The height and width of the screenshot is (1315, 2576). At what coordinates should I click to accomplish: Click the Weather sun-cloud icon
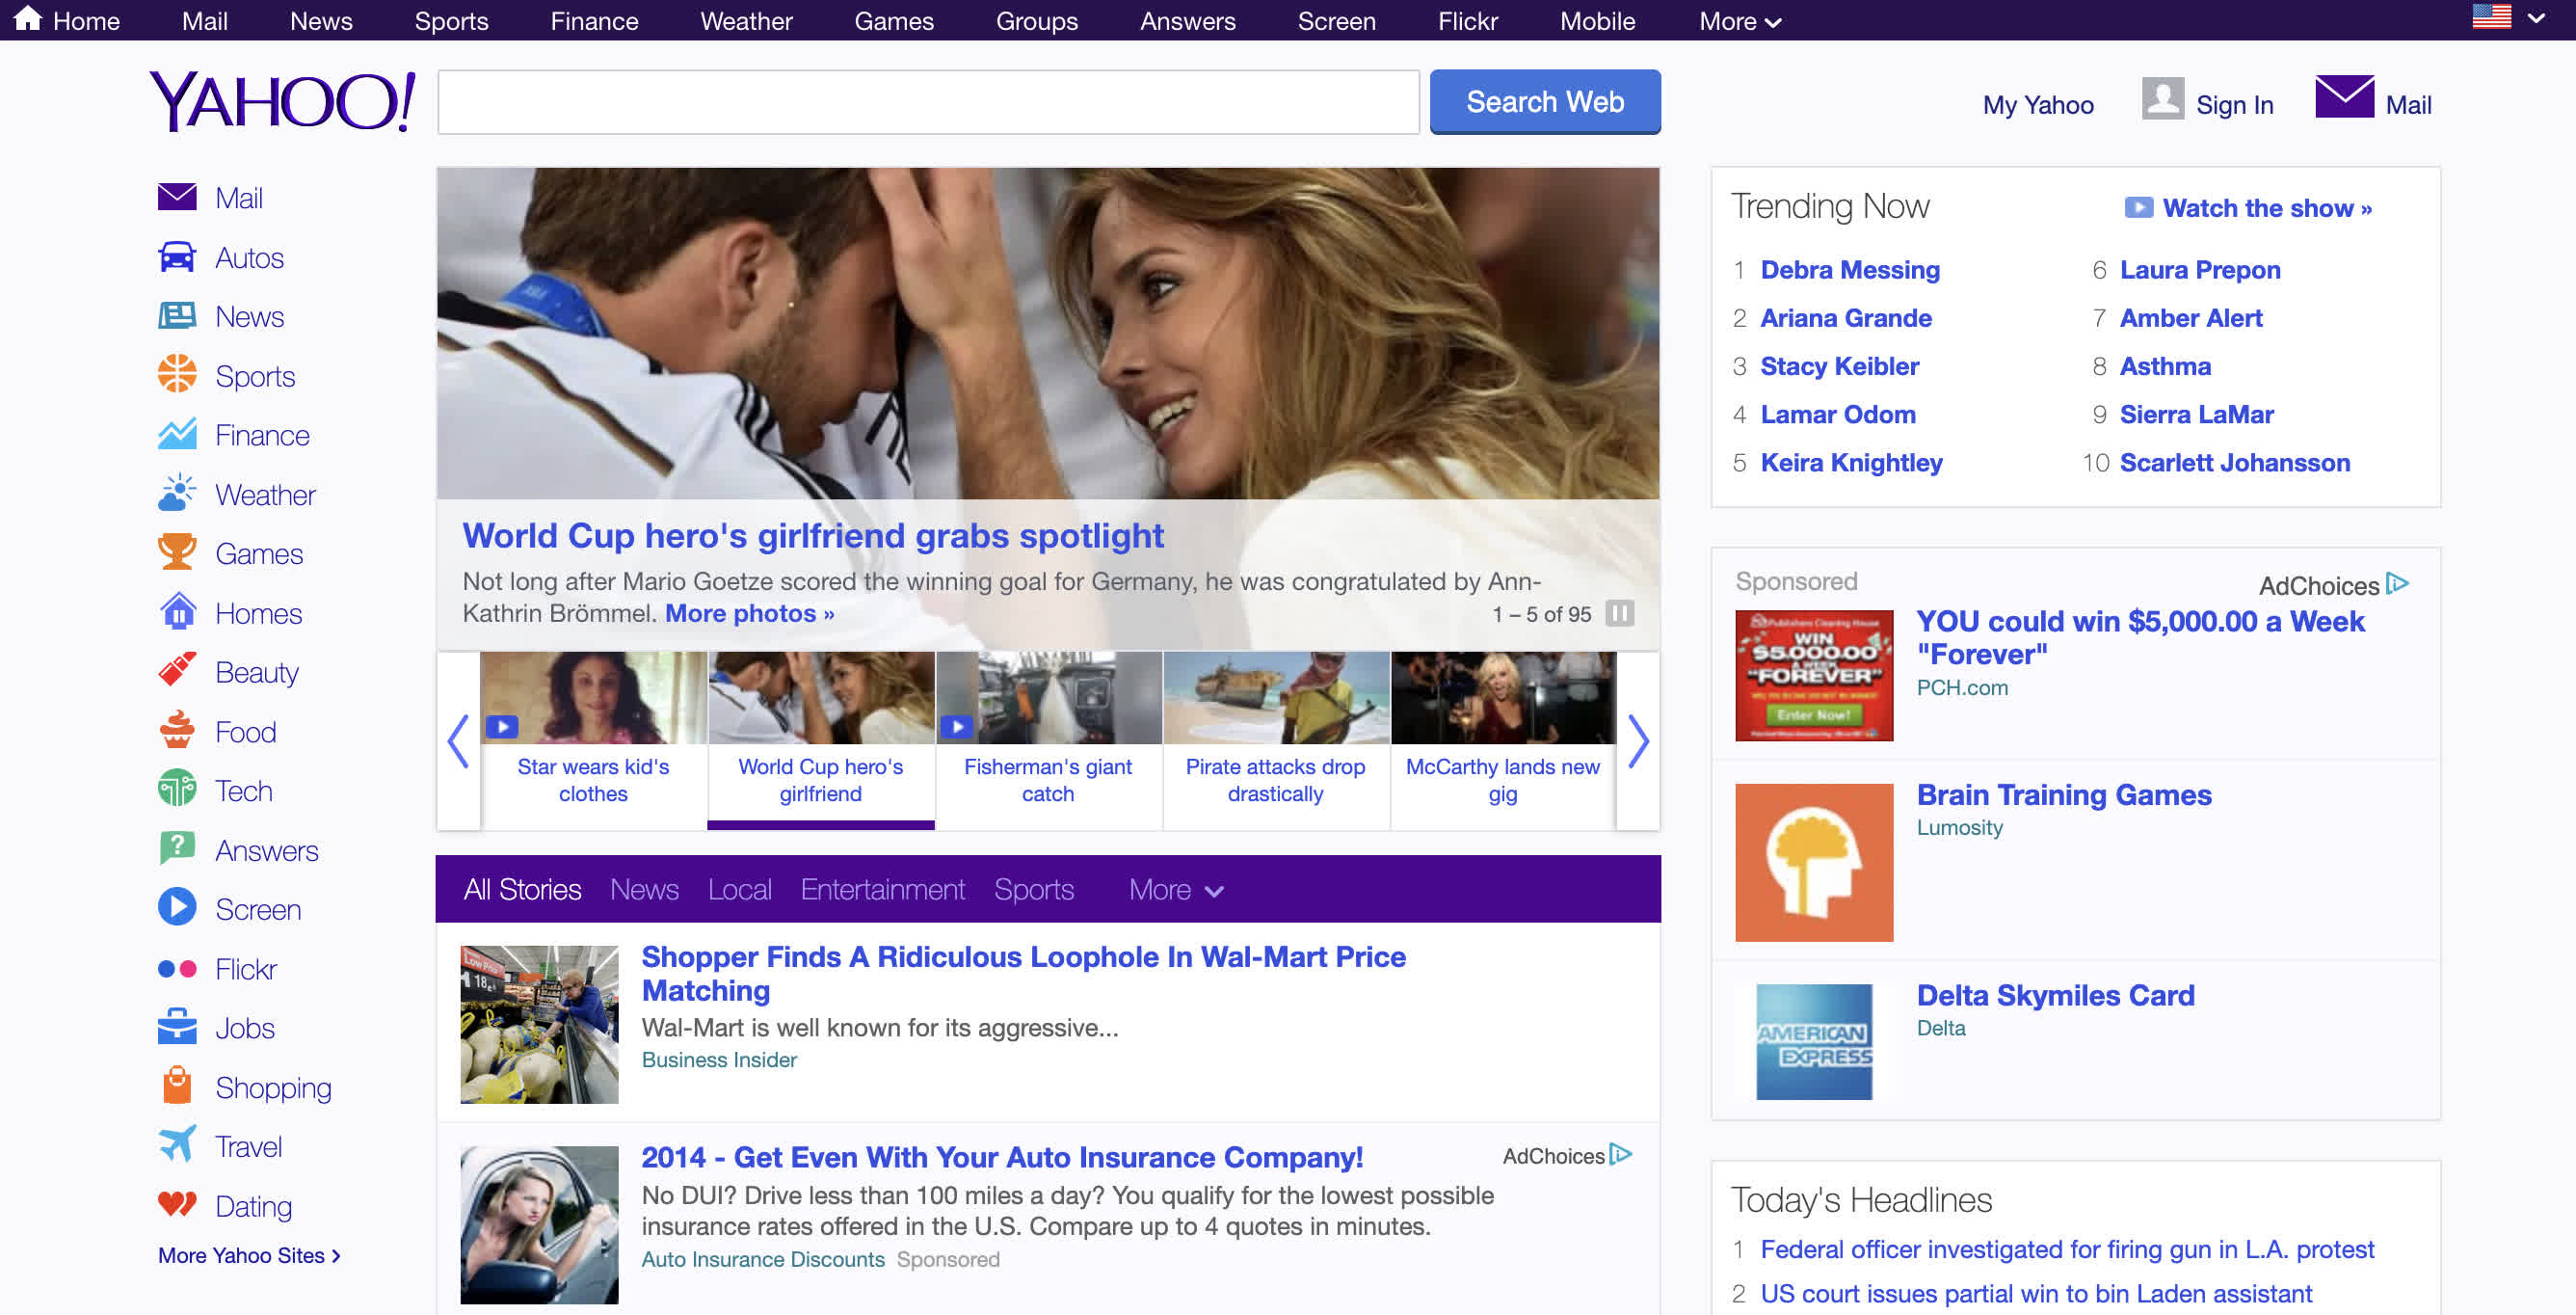[x=177, y=494]
